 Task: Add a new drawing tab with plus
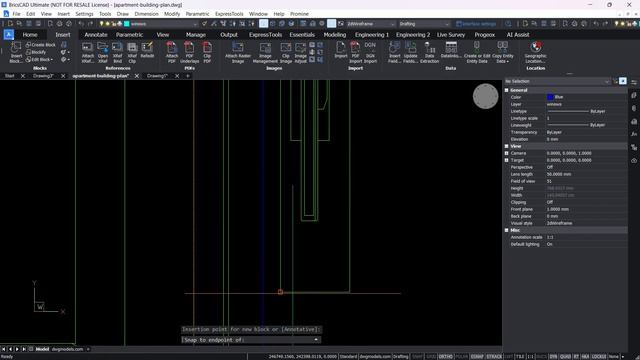188,76
